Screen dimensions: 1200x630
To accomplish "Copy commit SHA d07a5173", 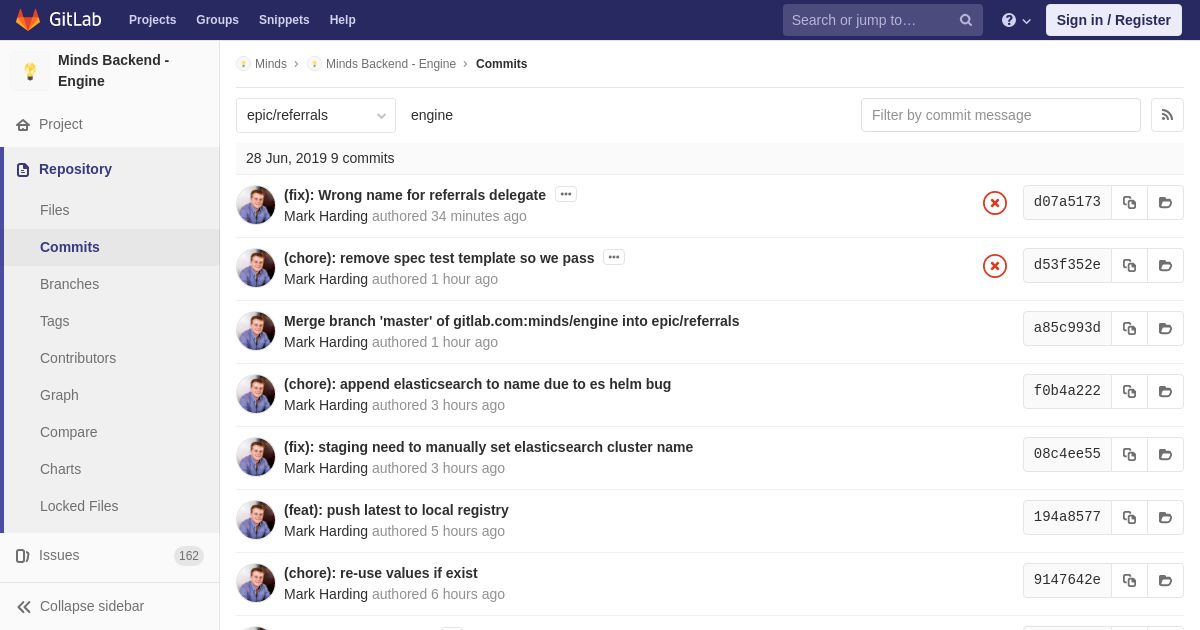I will (1129, 202).
